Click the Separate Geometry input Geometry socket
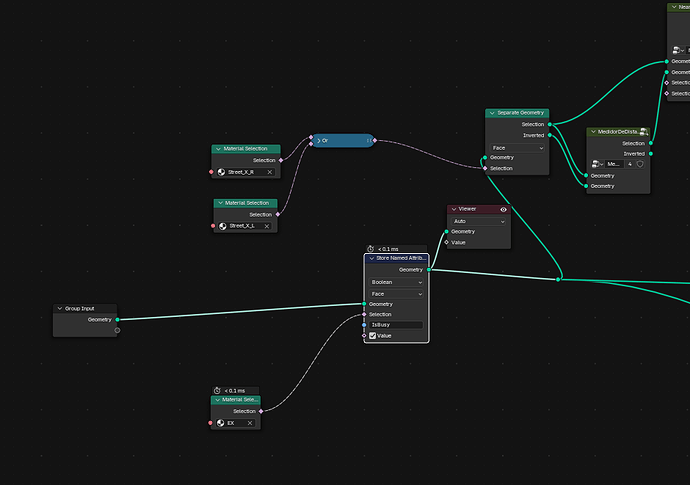The height and width of the screenshot is (485, 690). pos(485,158)
